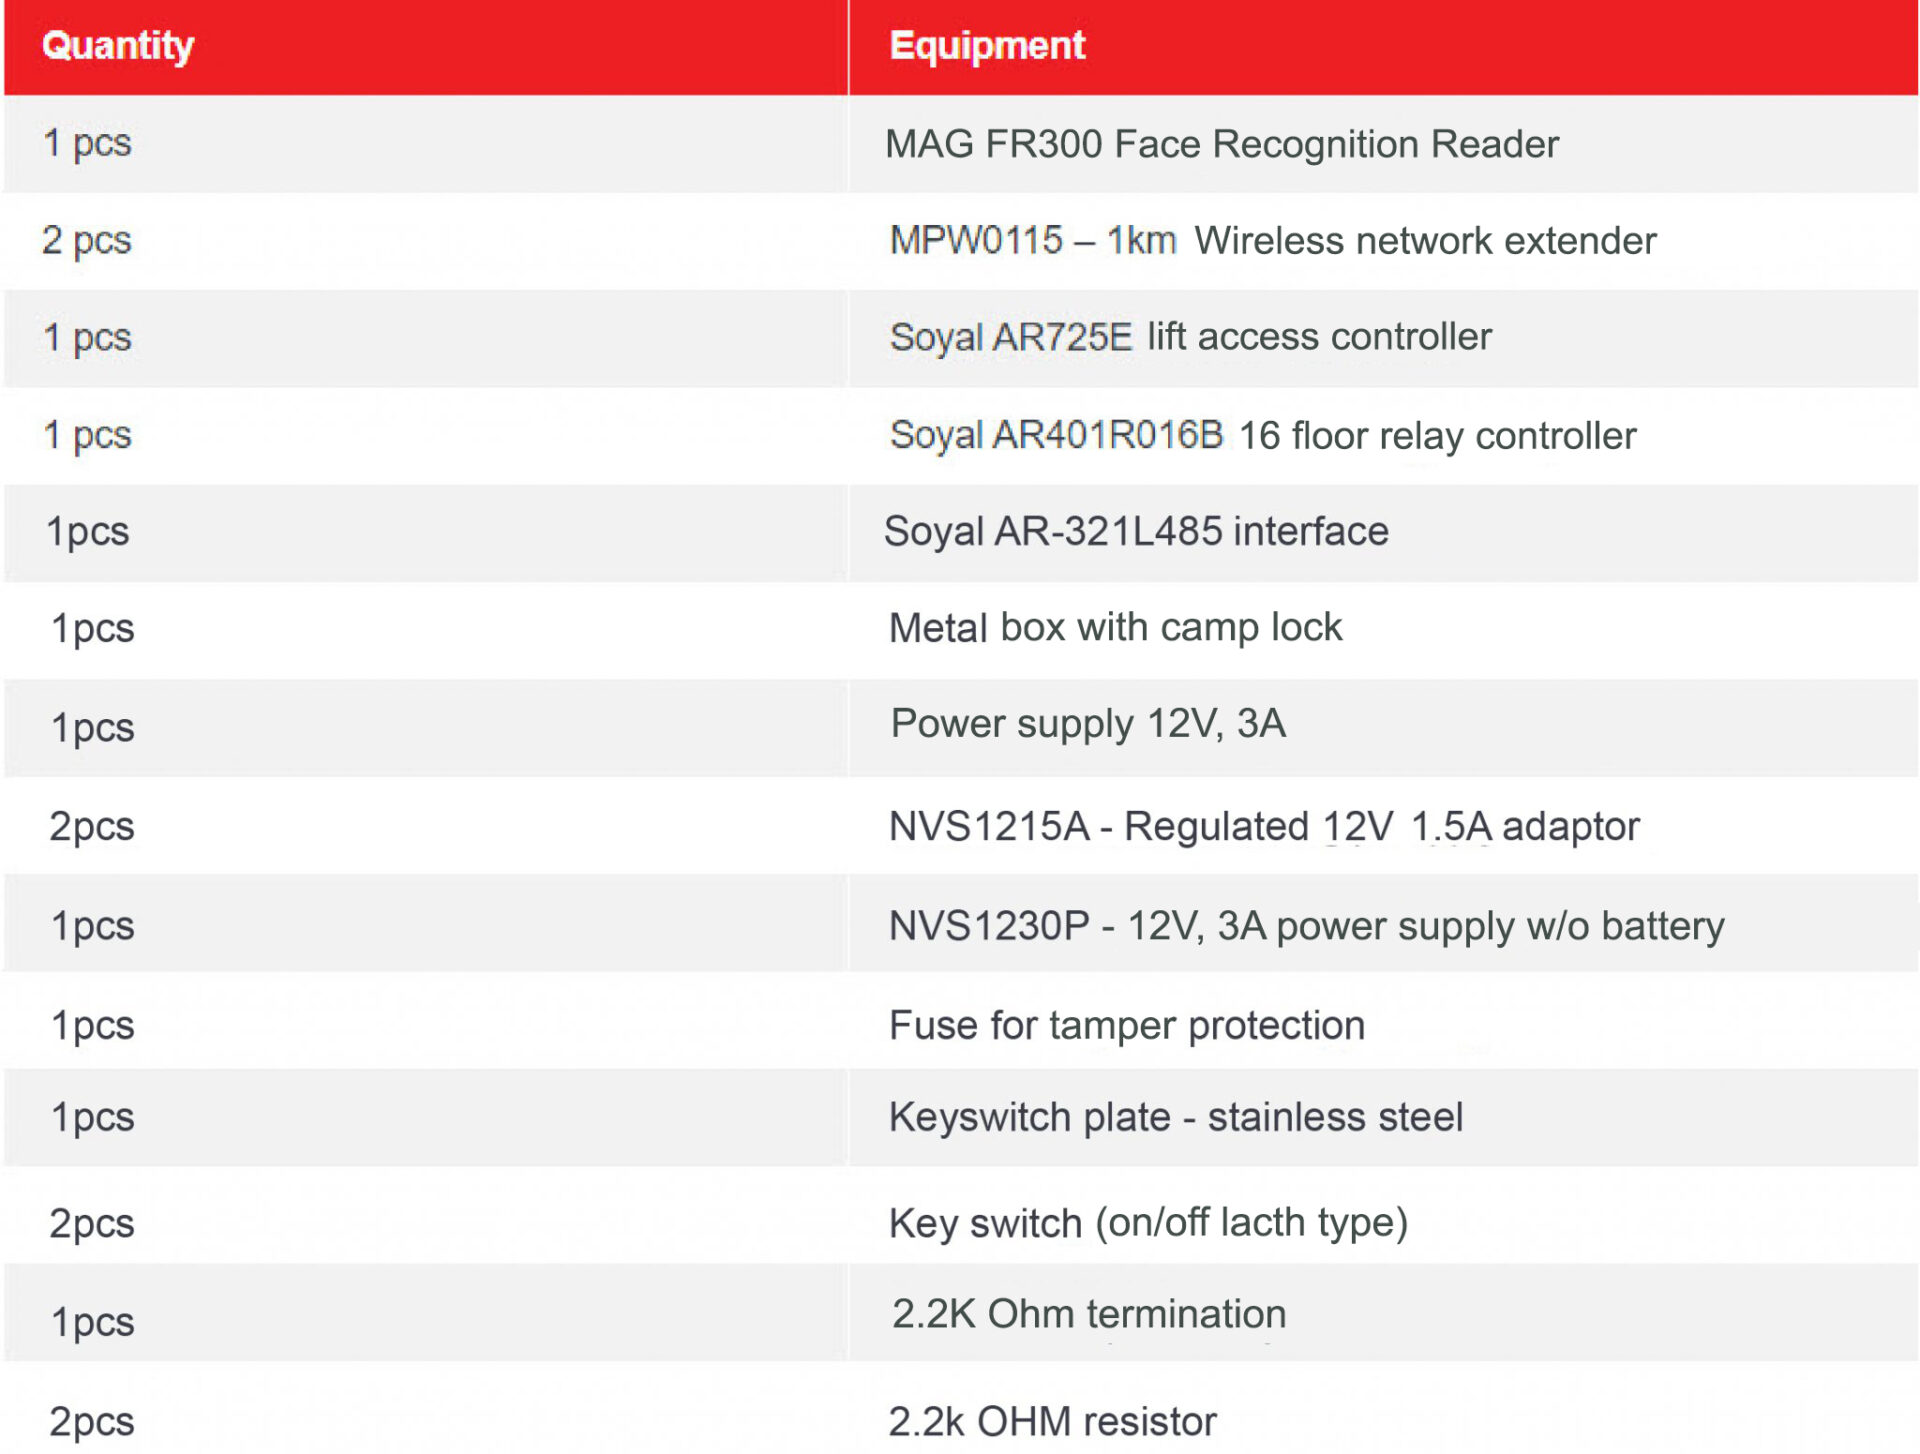Click Soyal AR401R016B relay controller entry

[x=1263, y=435]
